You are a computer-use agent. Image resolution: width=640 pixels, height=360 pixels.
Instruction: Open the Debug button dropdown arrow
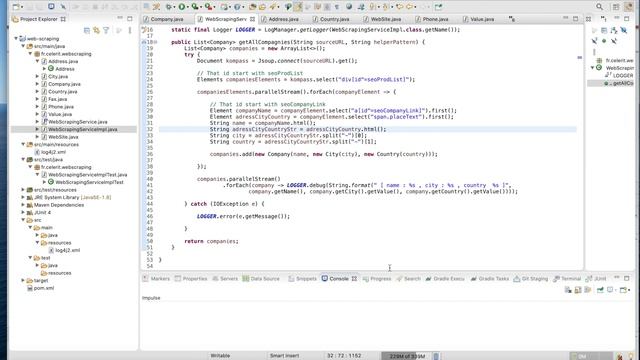click(174, 7)
